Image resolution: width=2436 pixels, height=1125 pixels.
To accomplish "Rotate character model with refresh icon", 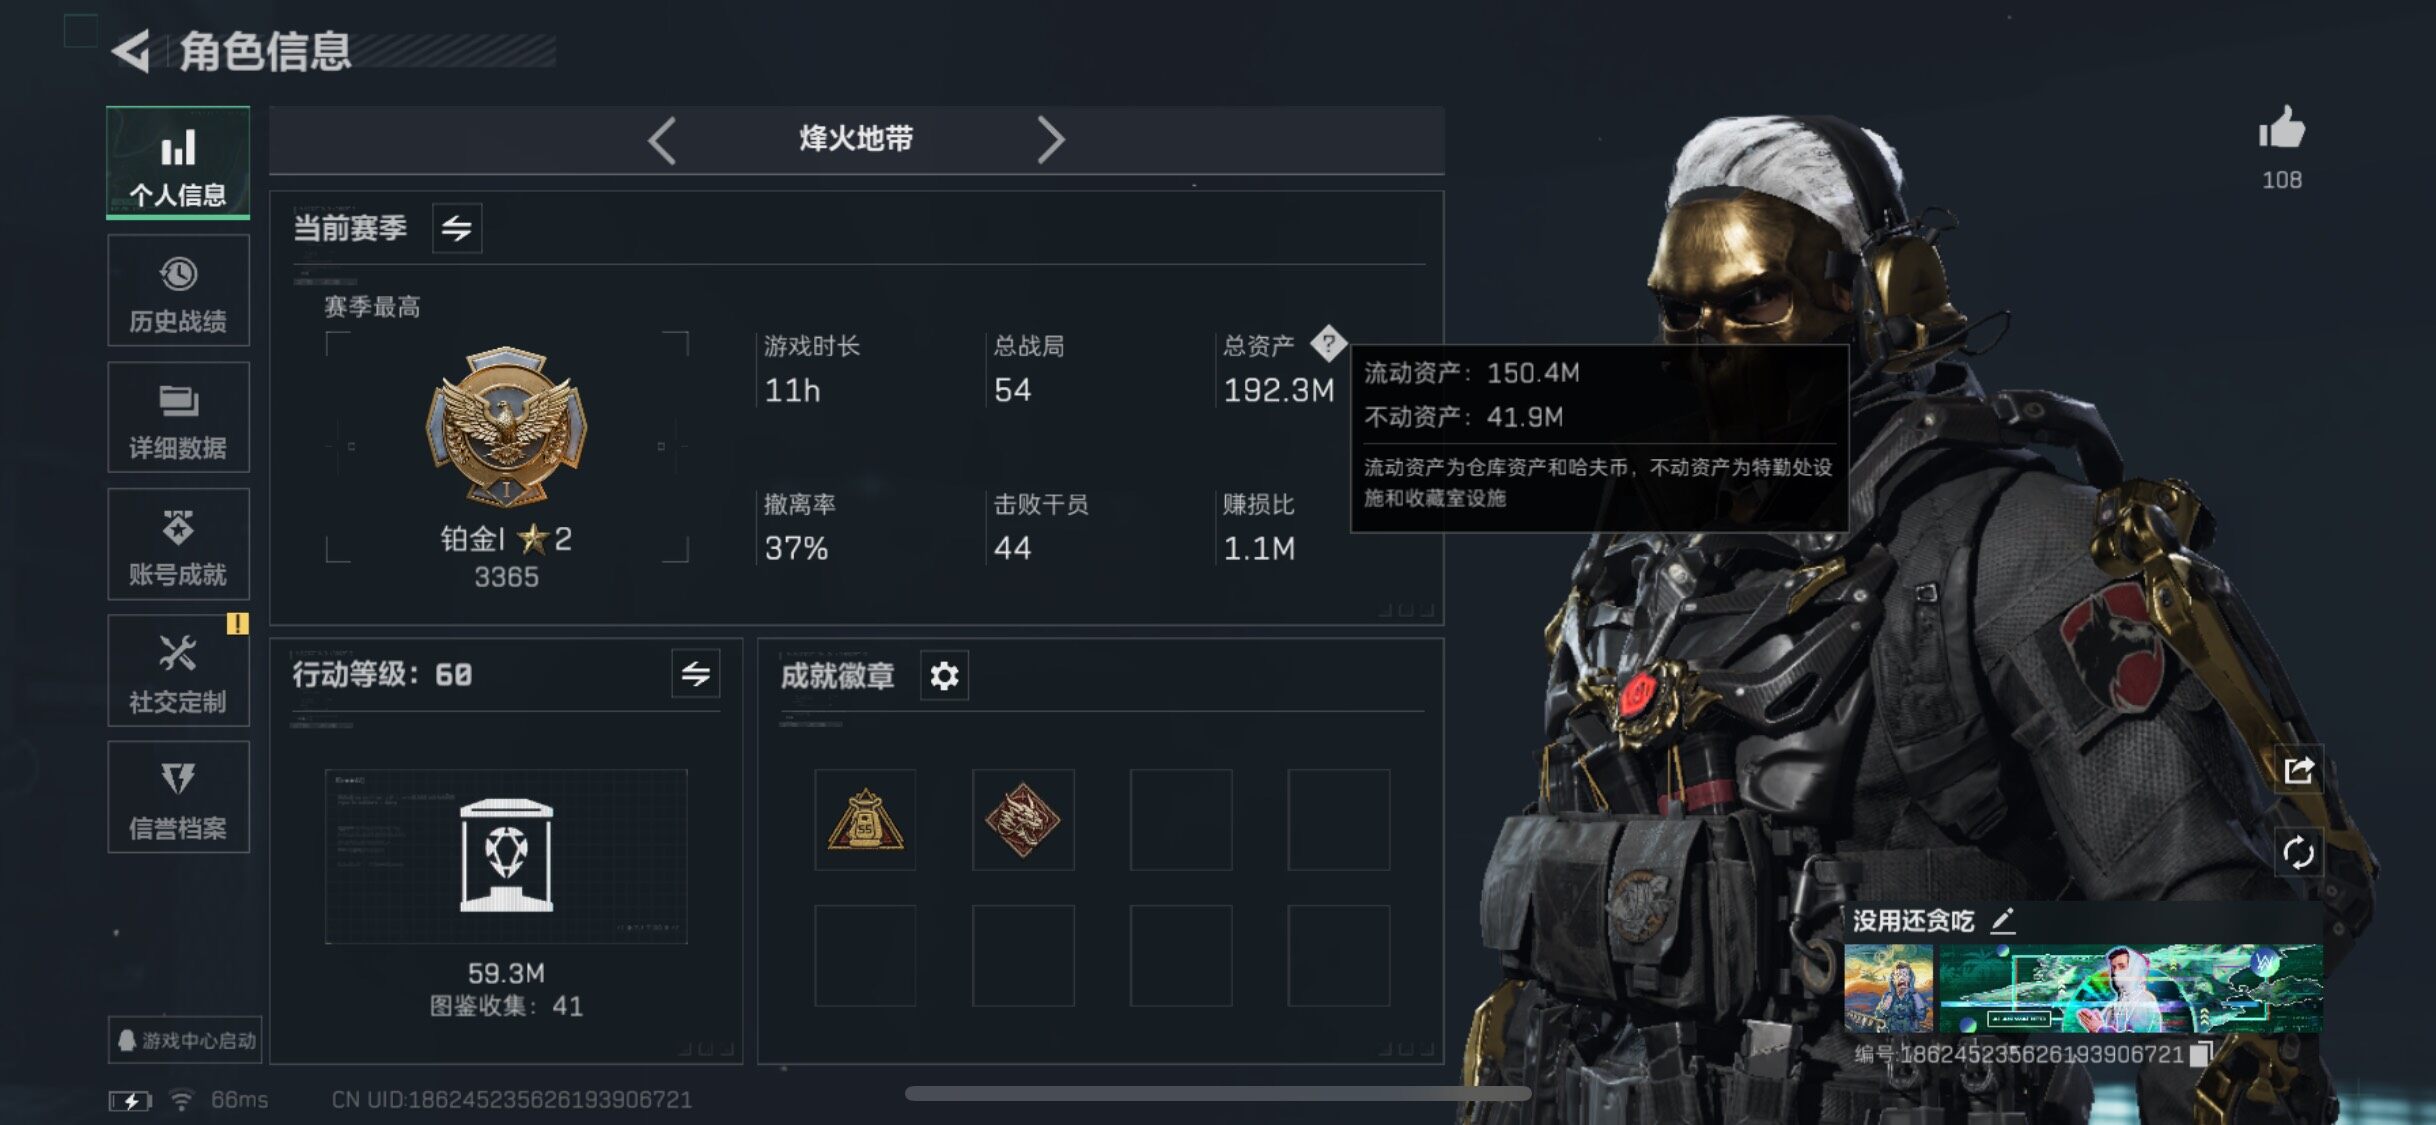I will (2298, 853).
